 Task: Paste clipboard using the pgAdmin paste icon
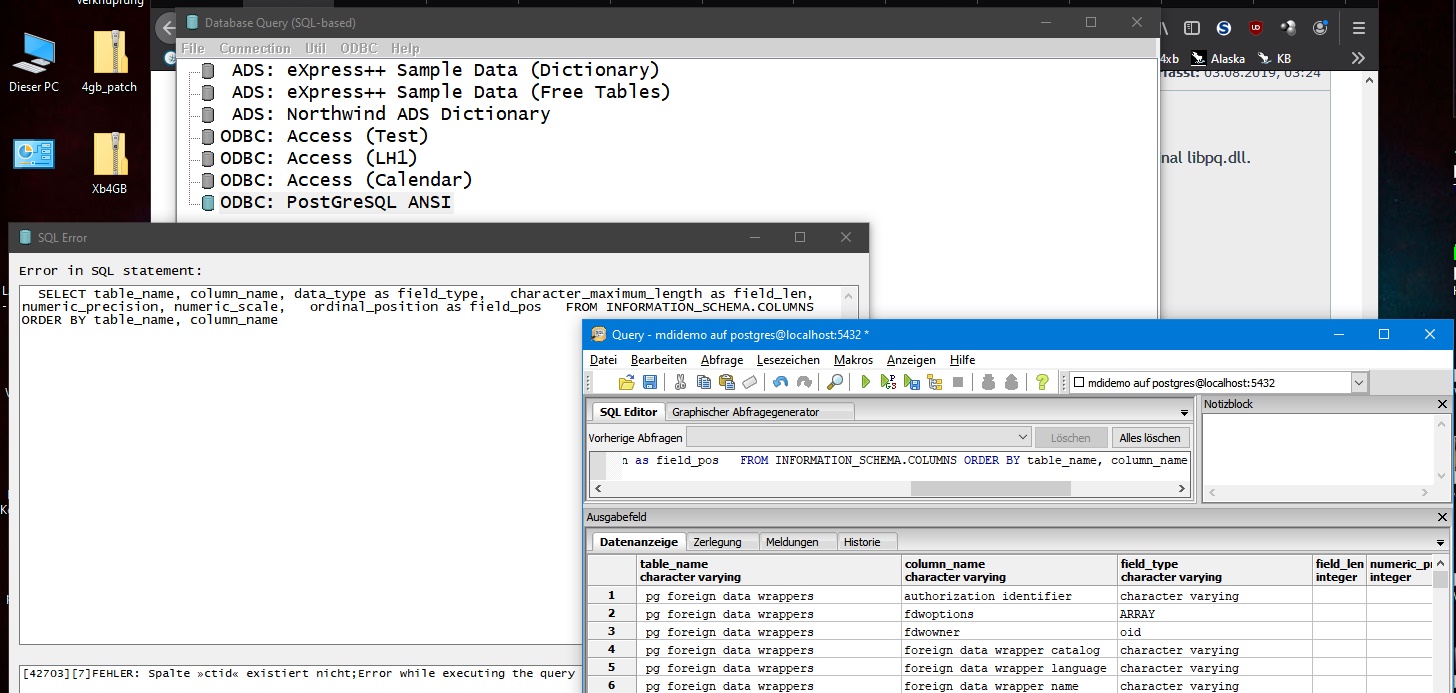pyautogui.click(x=727, y=382)
